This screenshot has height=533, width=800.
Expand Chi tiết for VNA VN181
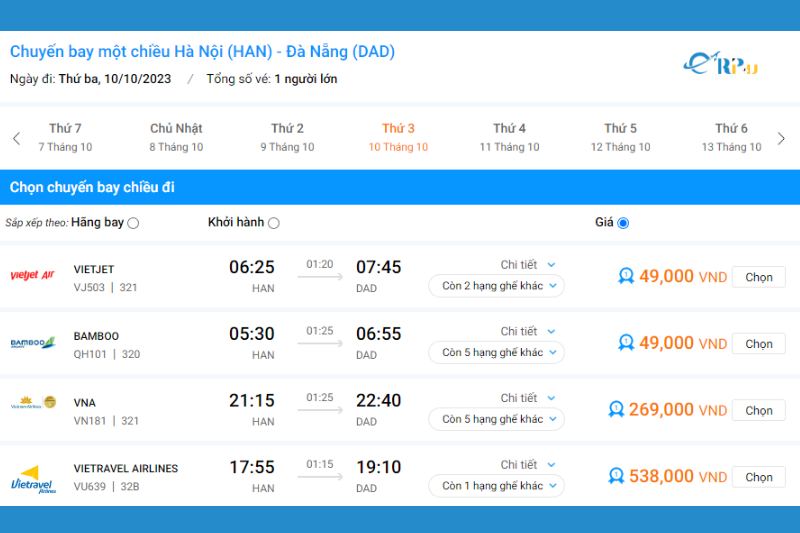coord(528,398)
